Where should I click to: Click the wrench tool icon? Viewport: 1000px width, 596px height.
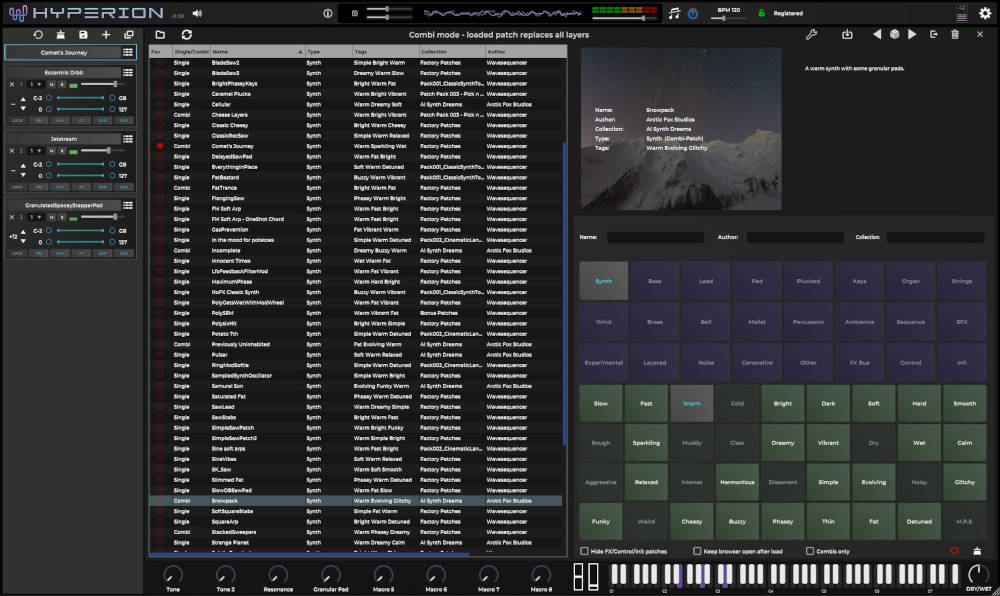(x=811, y=34)
